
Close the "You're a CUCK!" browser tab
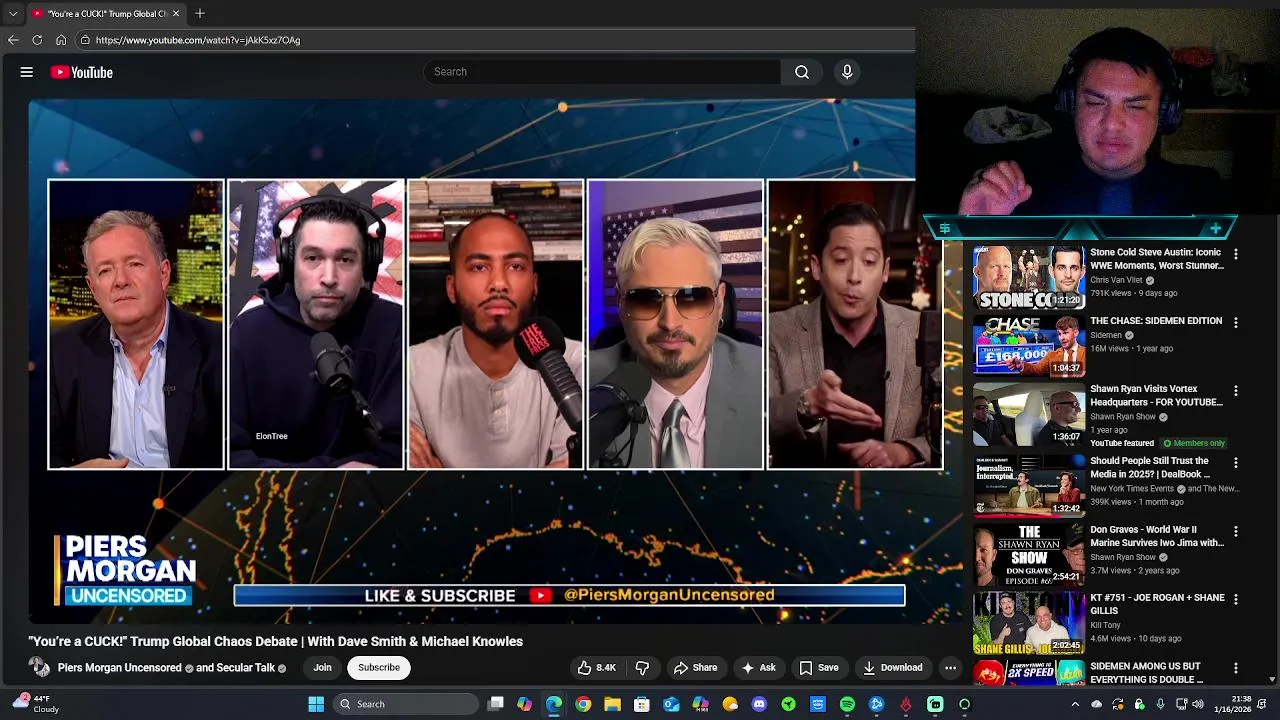176,13
